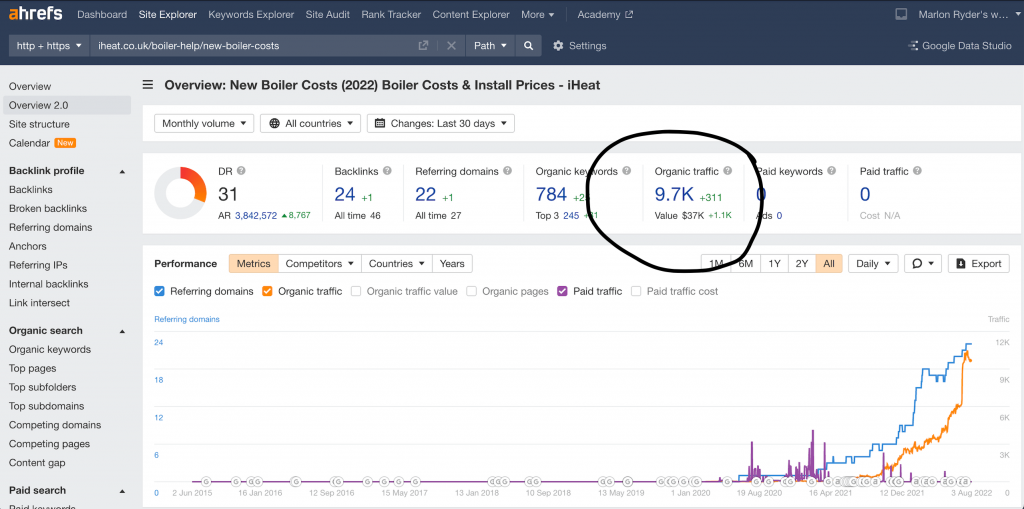Click help icon next to Organic keywords
This screenshot has width=1024, height=509.
pyautogui.click(x=627, y=171)
